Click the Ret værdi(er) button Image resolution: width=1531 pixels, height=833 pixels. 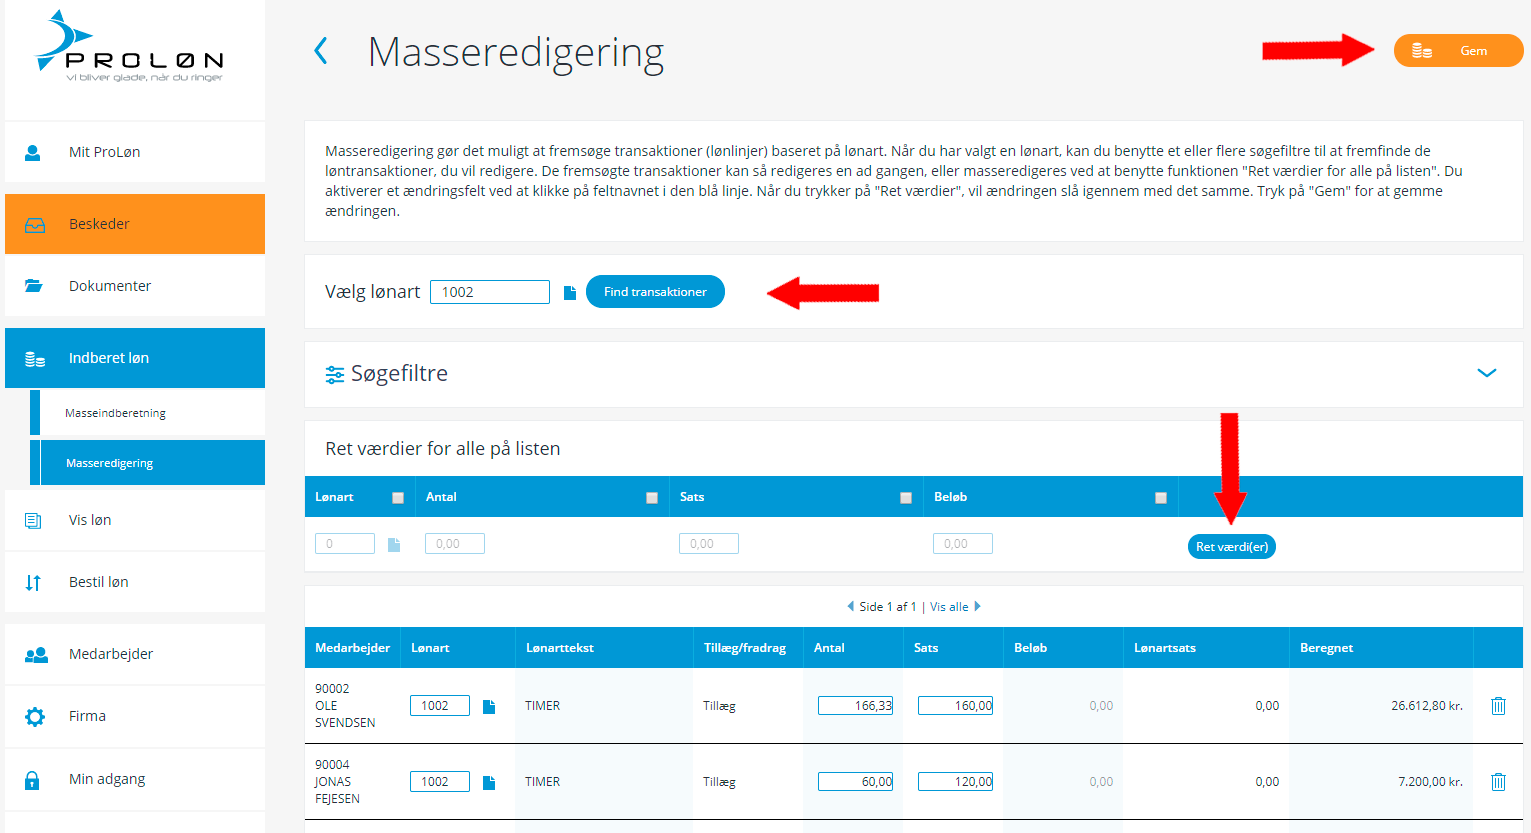(1231, 547)
